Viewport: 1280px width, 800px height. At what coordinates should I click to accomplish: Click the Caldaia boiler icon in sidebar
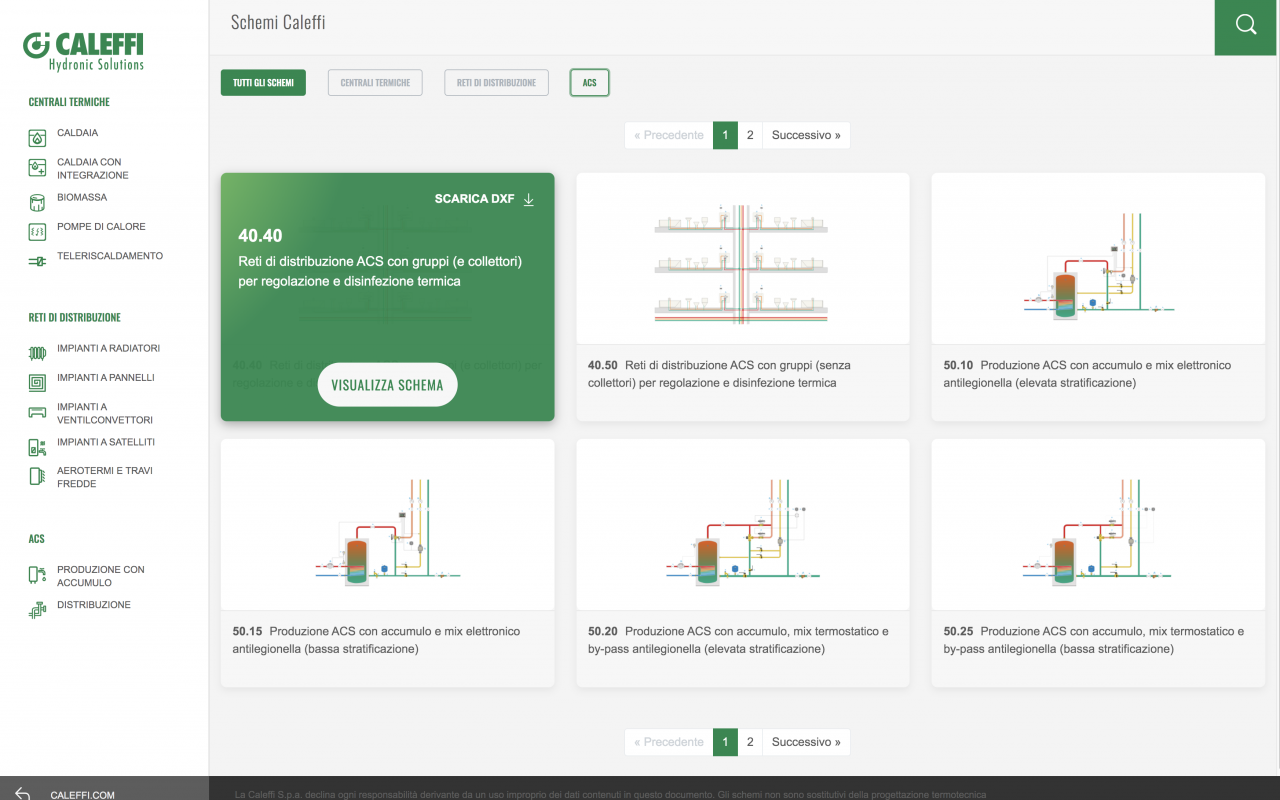click(x=37, y=138)
